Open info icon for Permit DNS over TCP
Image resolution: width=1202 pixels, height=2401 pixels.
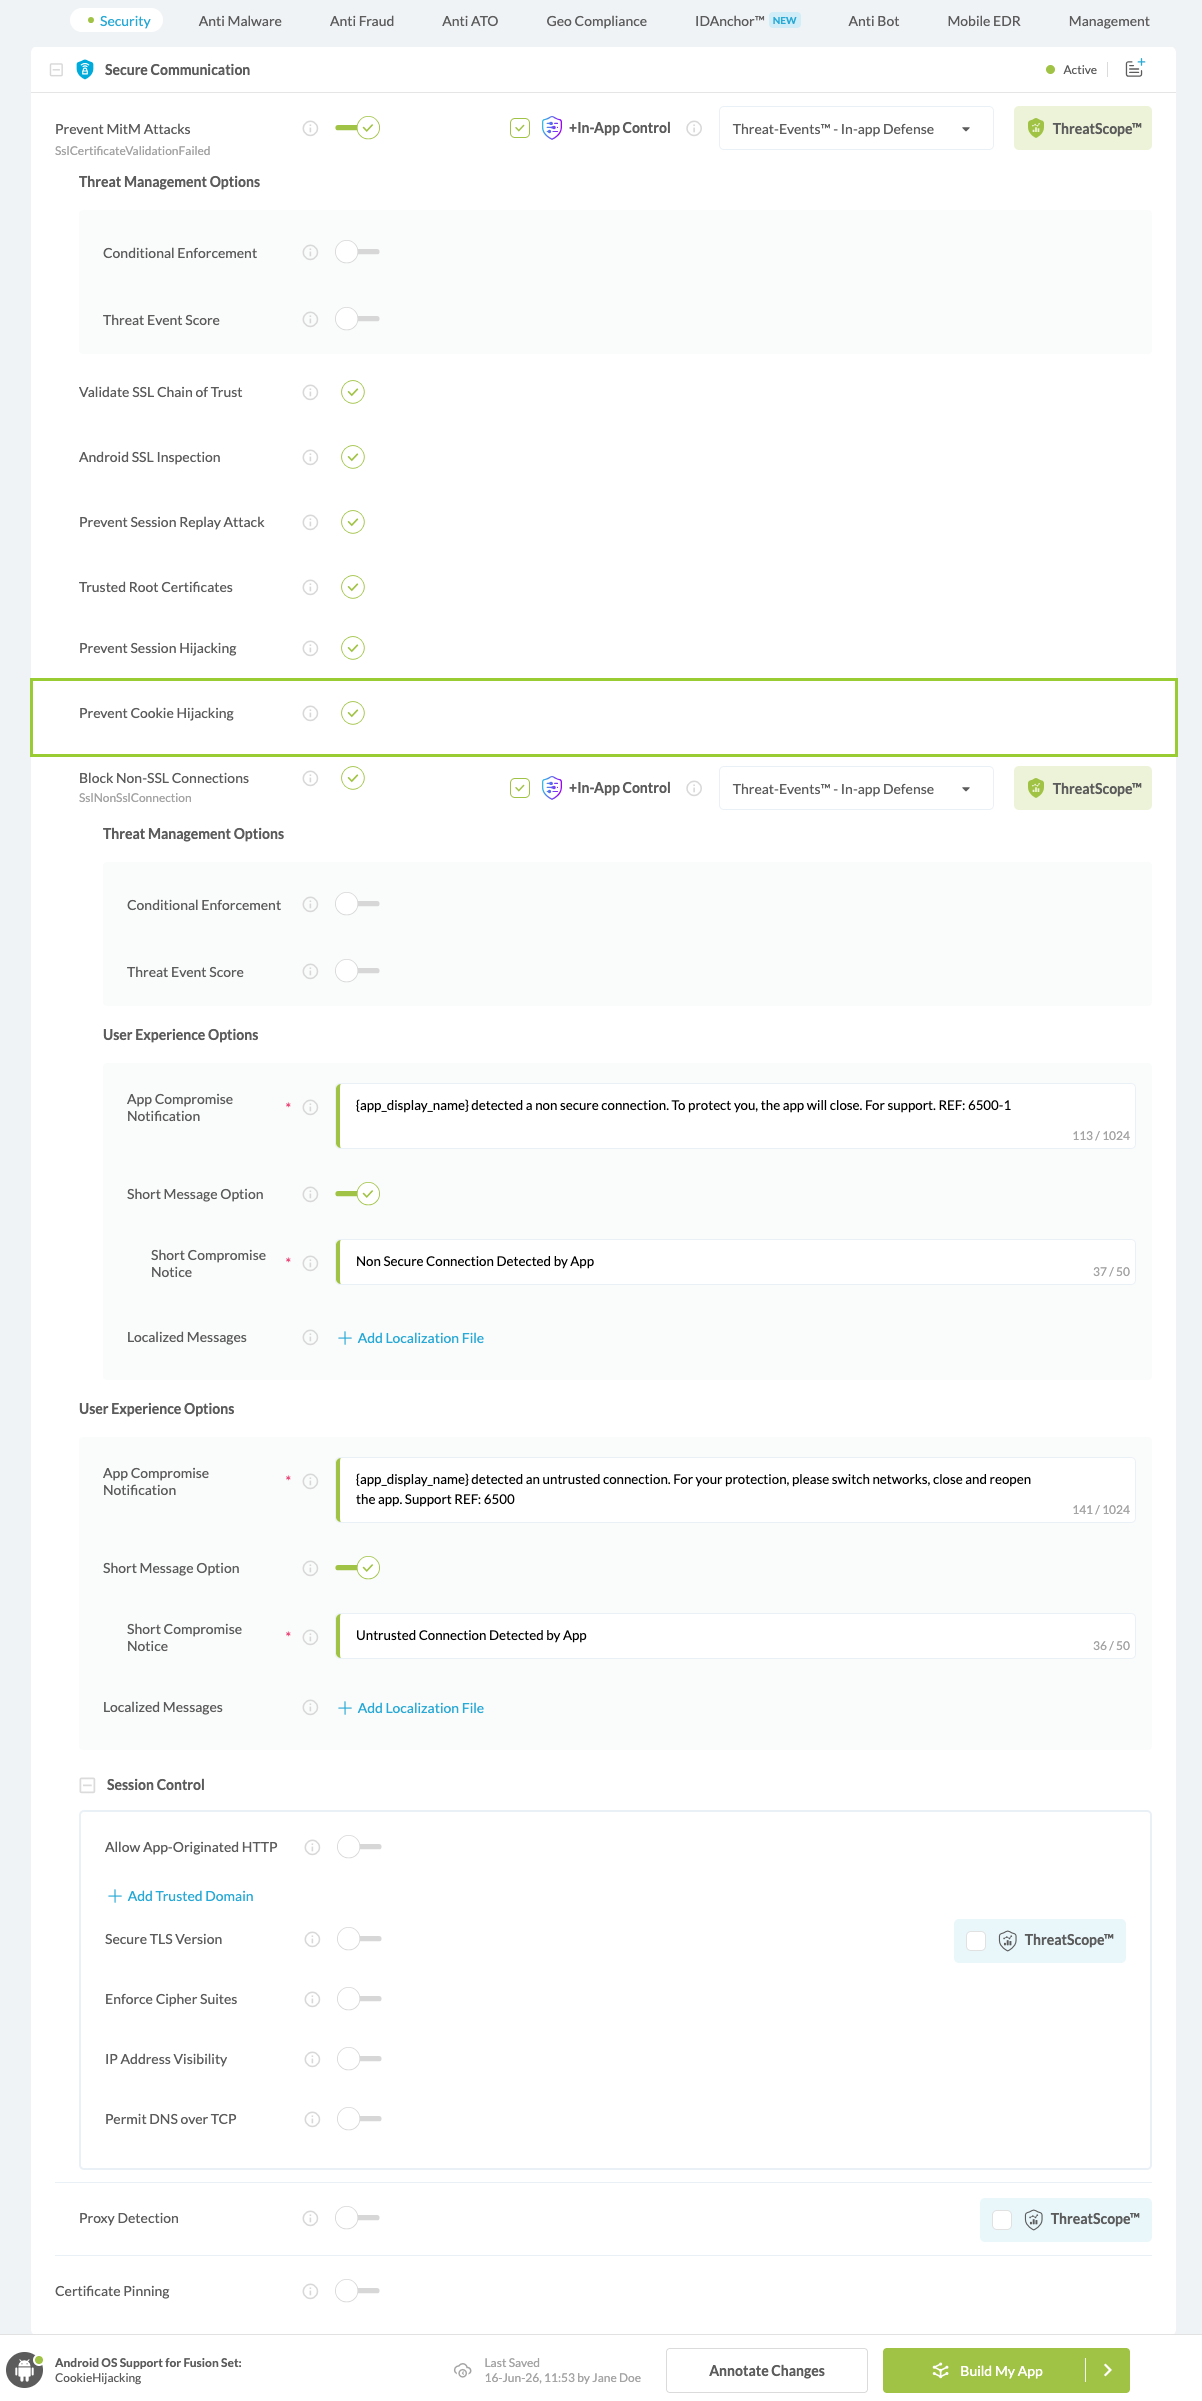(x=312, y=2119)
